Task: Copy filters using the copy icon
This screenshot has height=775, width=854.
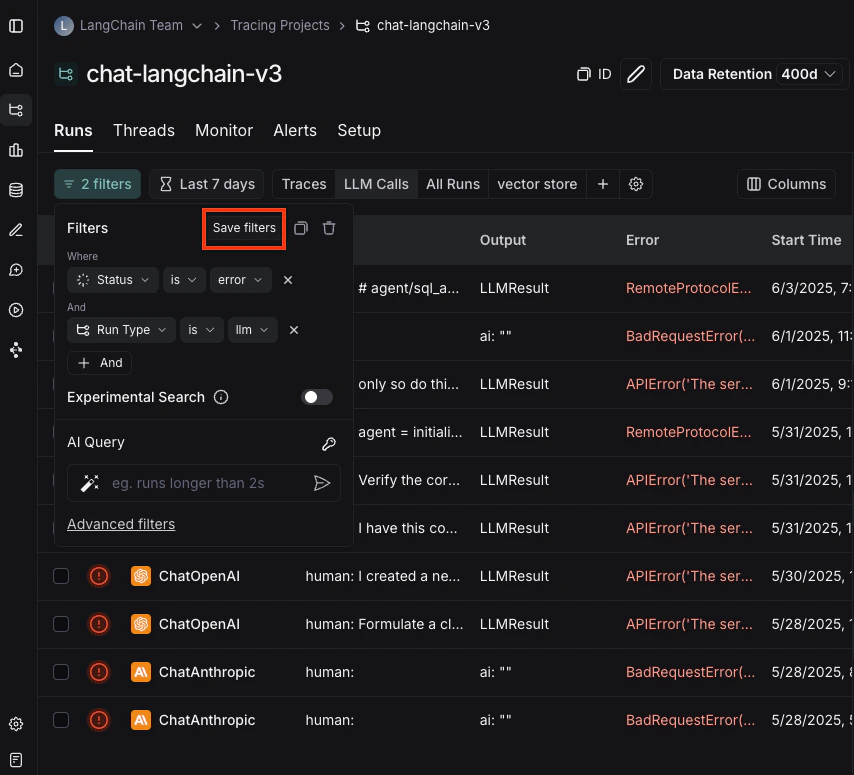Action: [301, 228]
